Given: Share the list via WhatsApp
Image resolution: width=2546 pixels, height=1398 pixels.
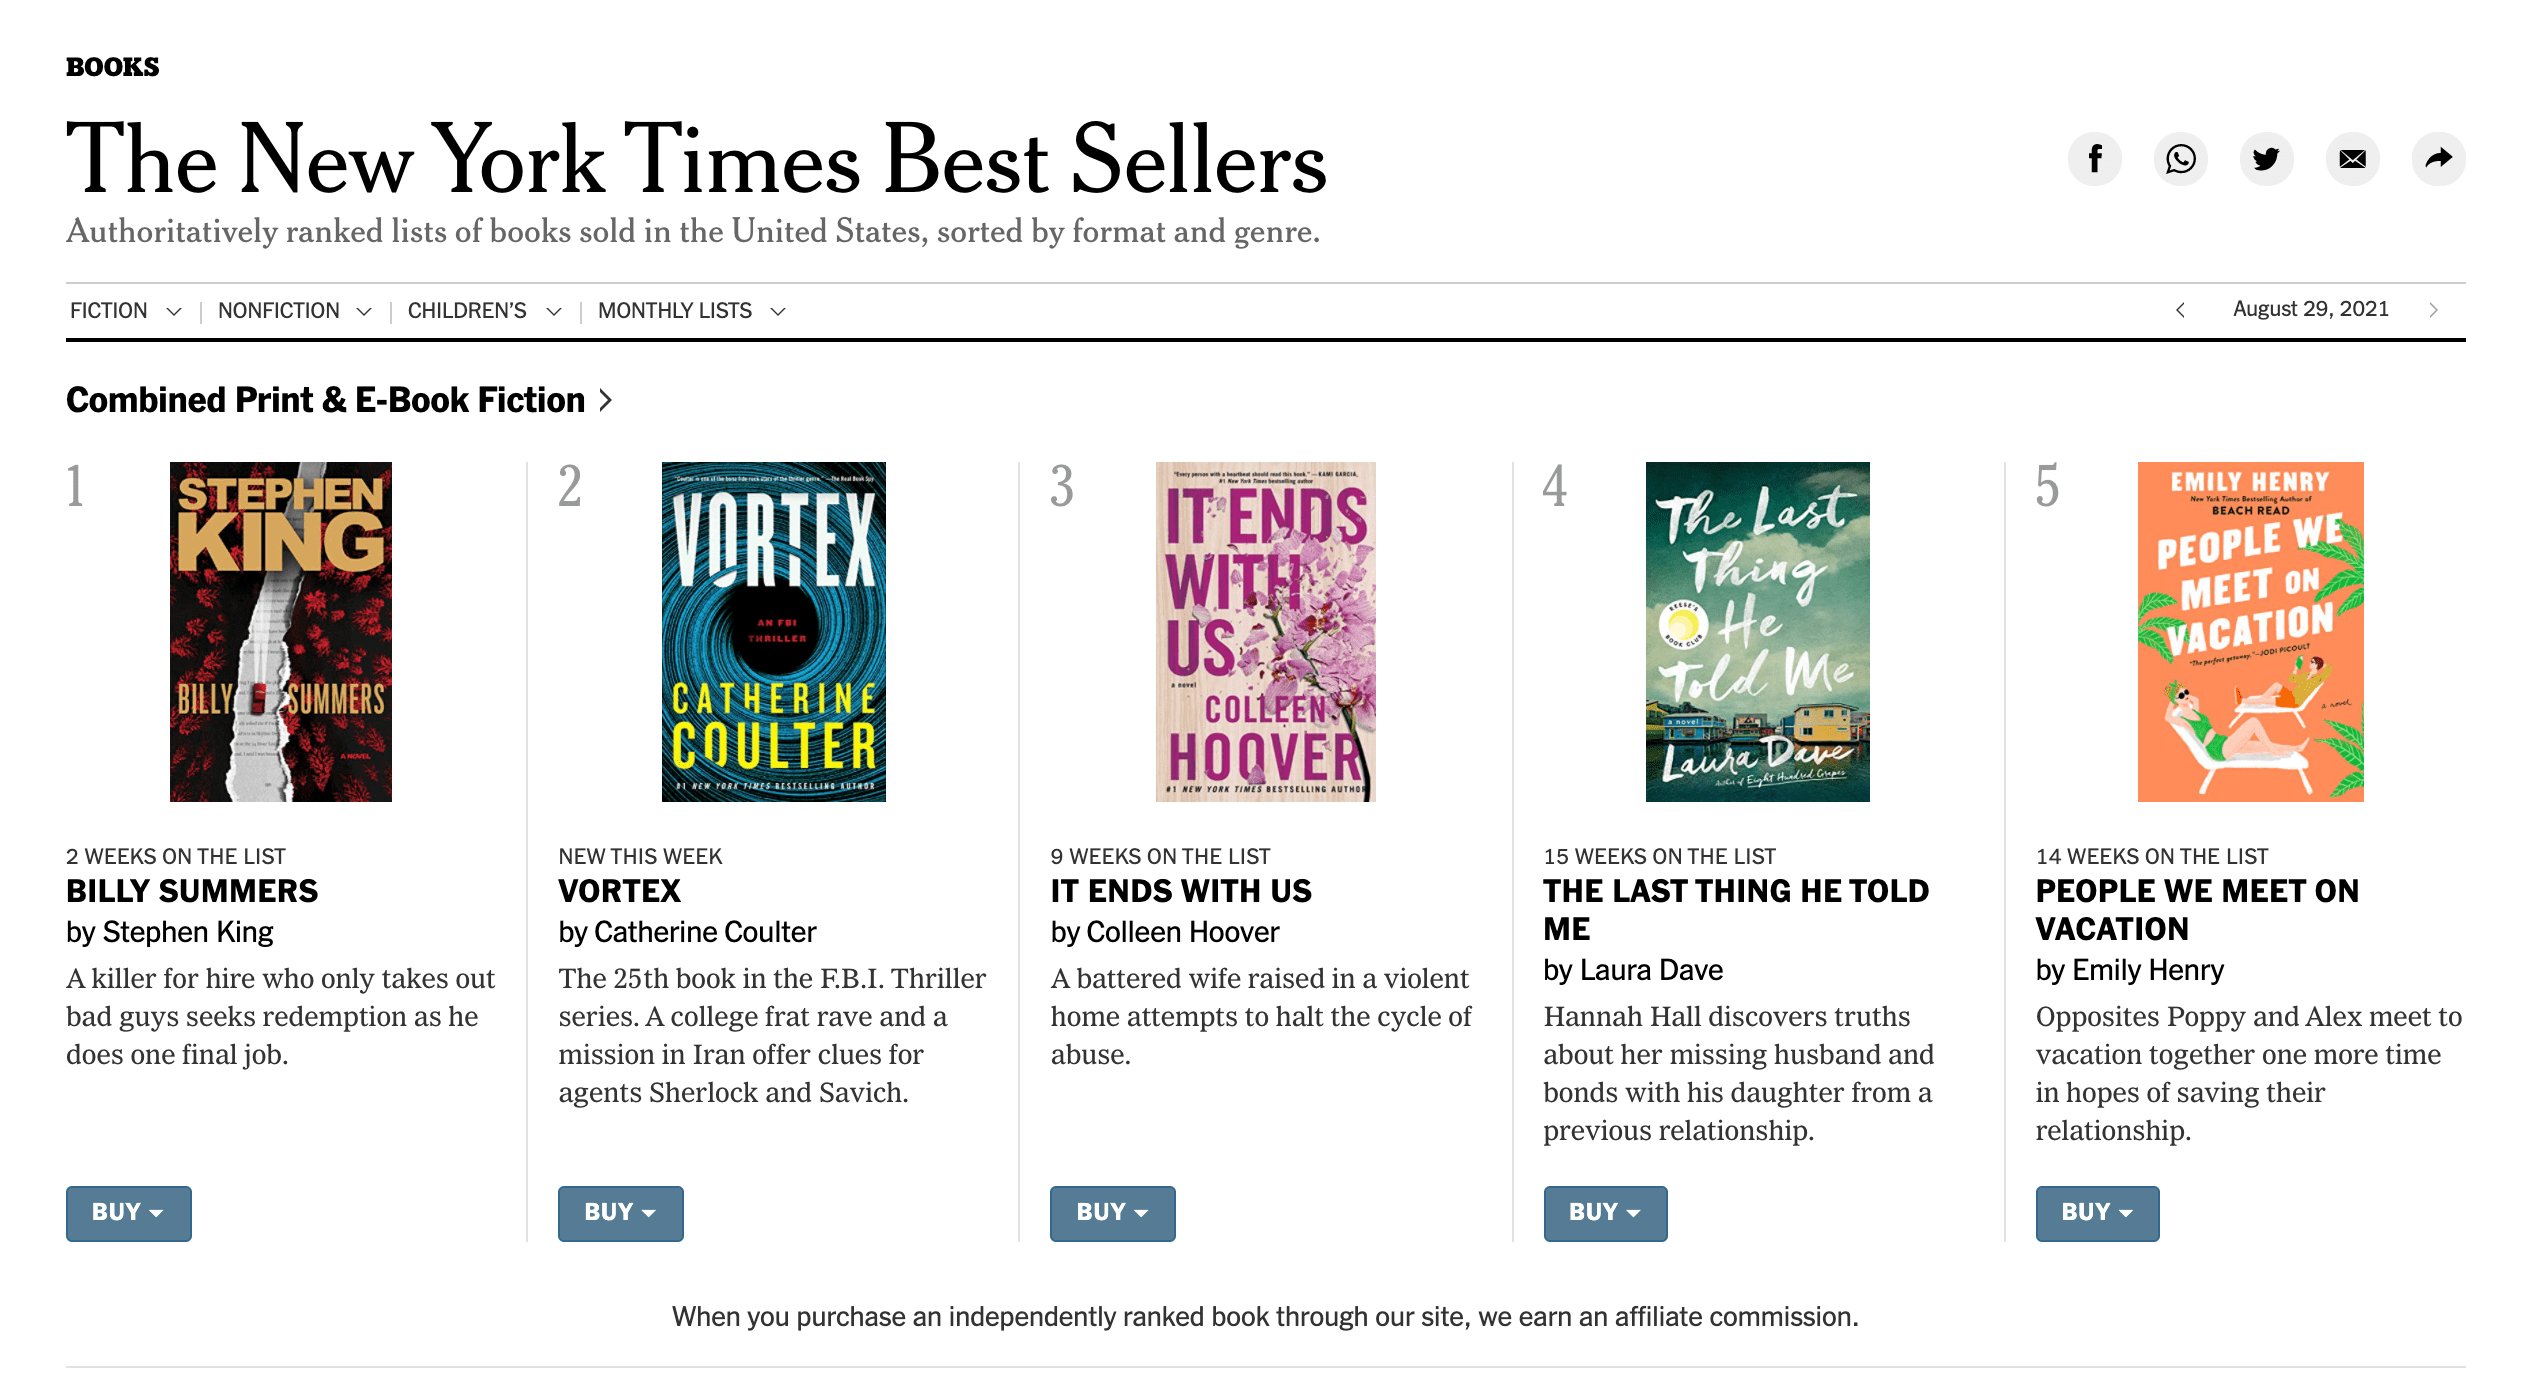Looking at the screenshot, I should [2180, 158].
